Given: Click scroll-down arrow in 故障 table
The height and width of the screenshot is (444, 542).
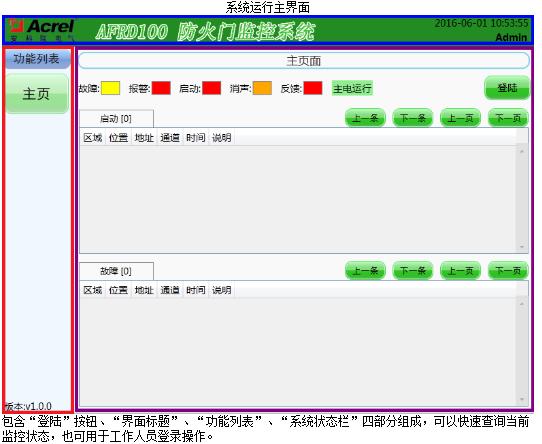Looking at the screenshot, I should click(x=522, y=400).
